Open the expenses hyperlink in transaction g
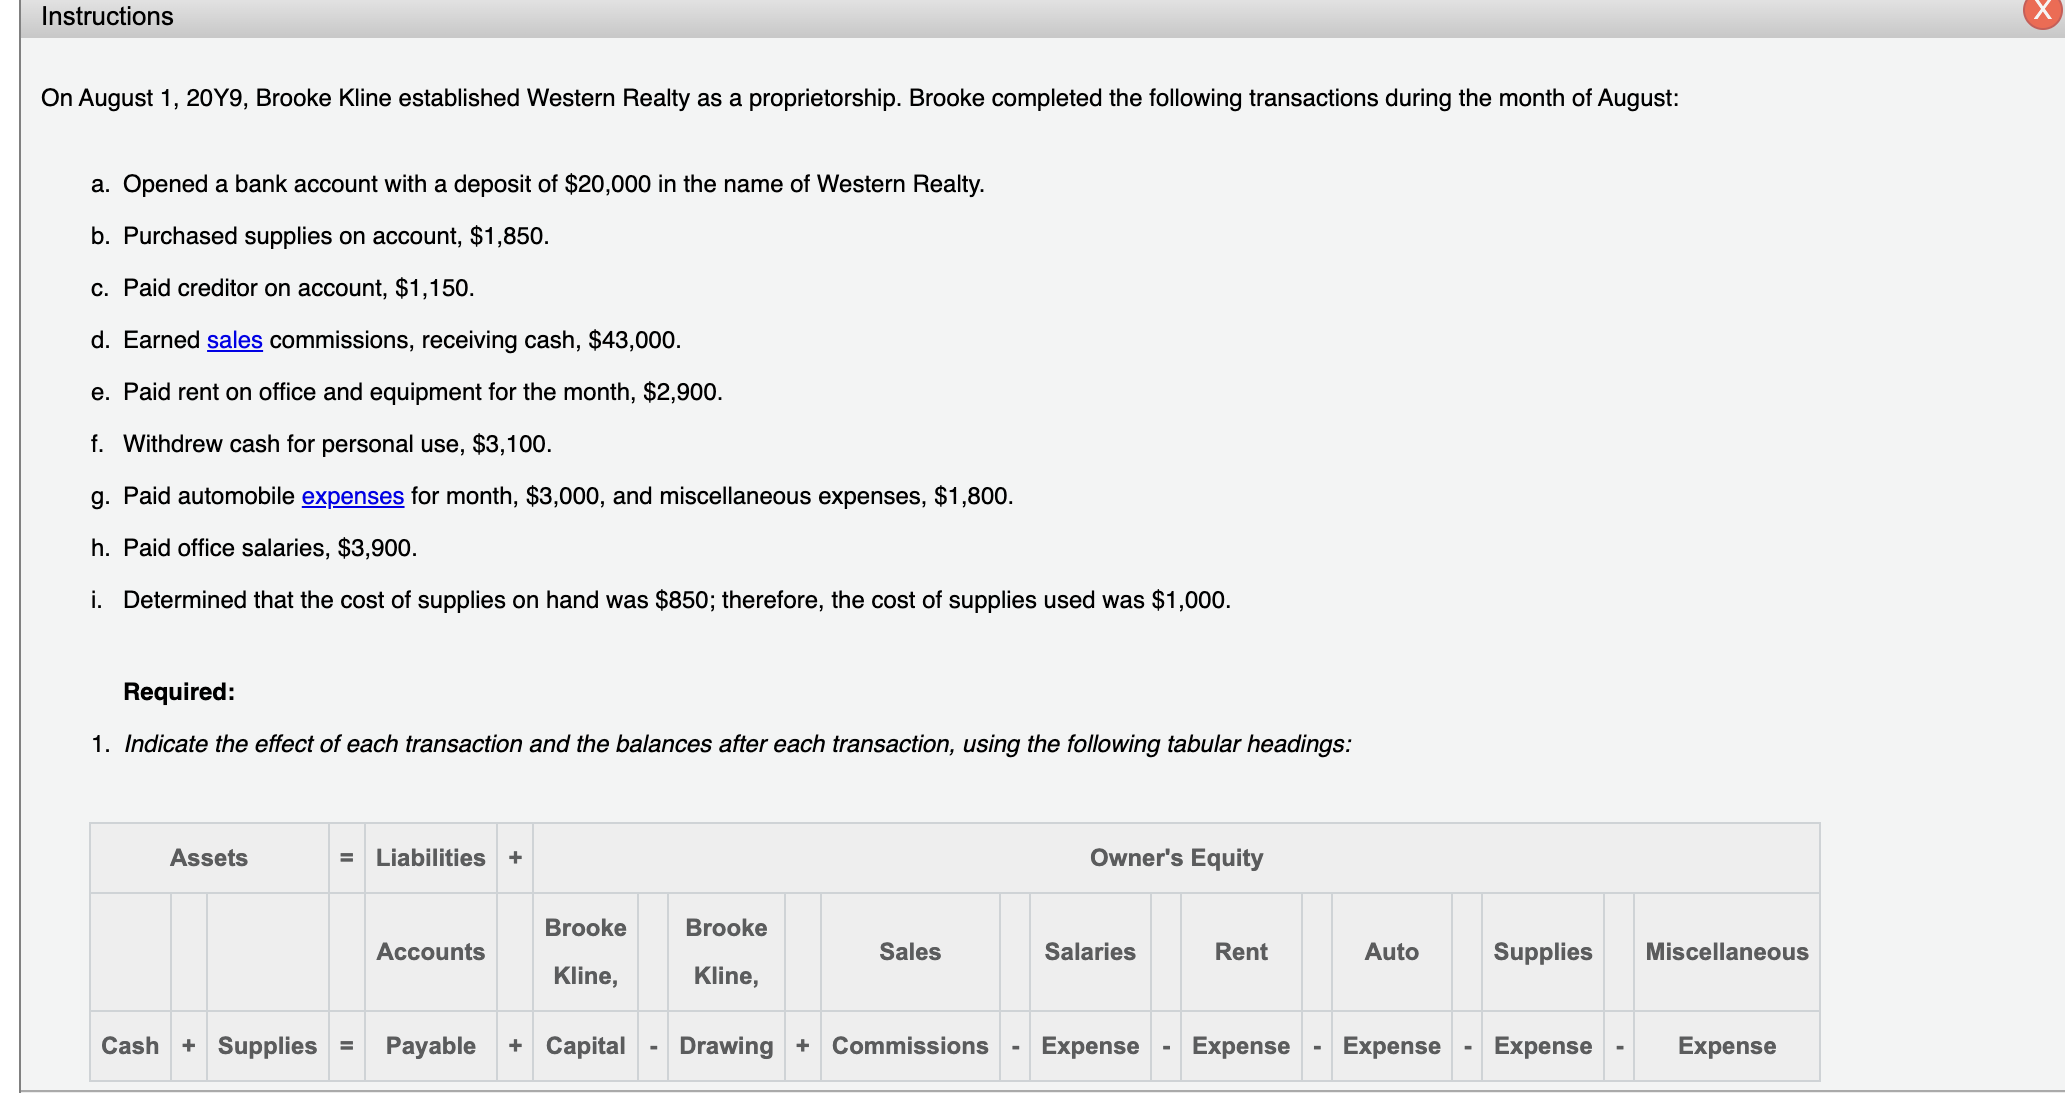The width and height of the screenshot is (2065, 1093). coord(352,496)
